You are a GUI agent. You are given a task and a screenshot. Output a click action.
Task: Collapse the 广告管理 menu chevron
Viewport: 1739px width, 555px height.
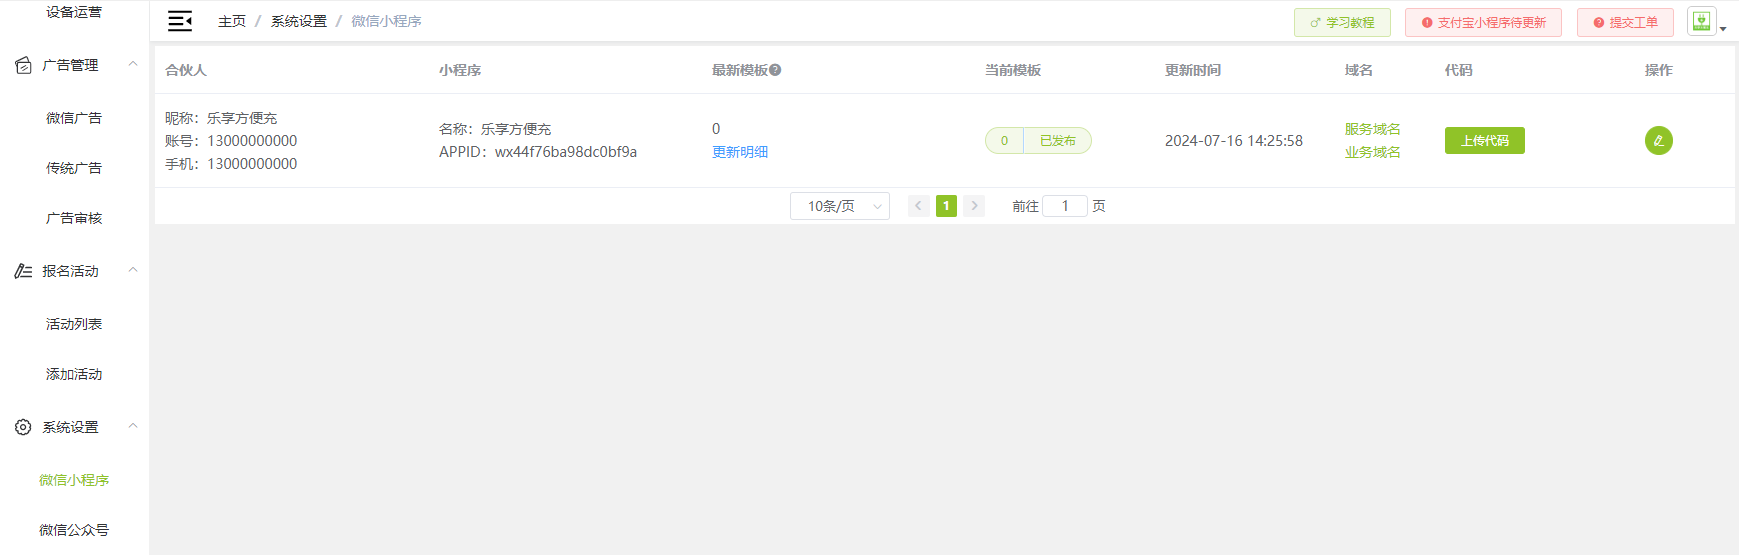point(133,64)
